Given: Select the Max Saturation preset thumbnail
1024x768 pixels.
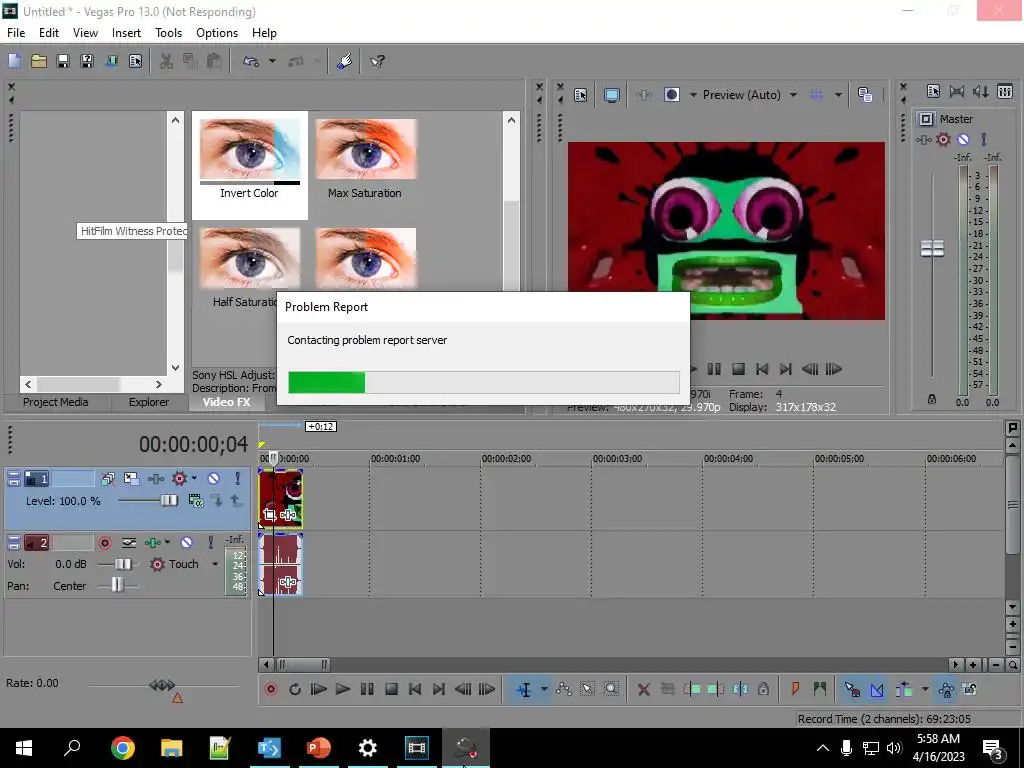Looking at the screenshot, I should (x=366, y=150).
